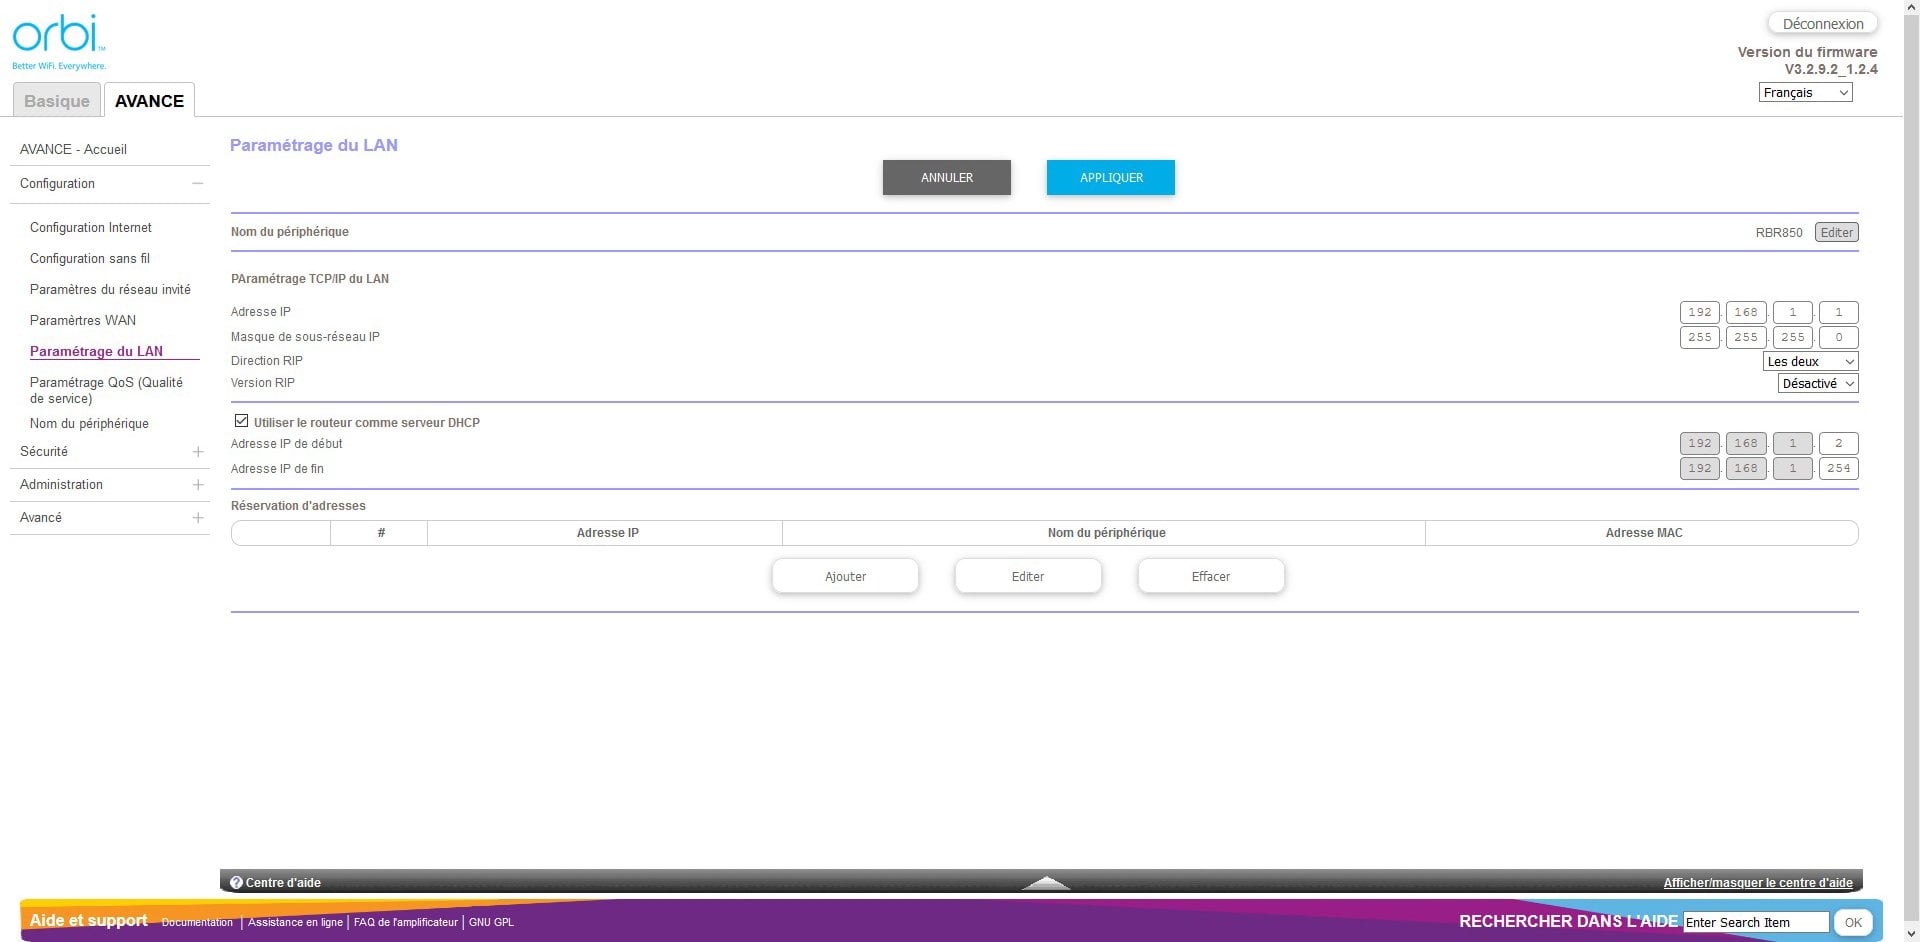Click Editer next to RBR850

[x=1836, y=232]
